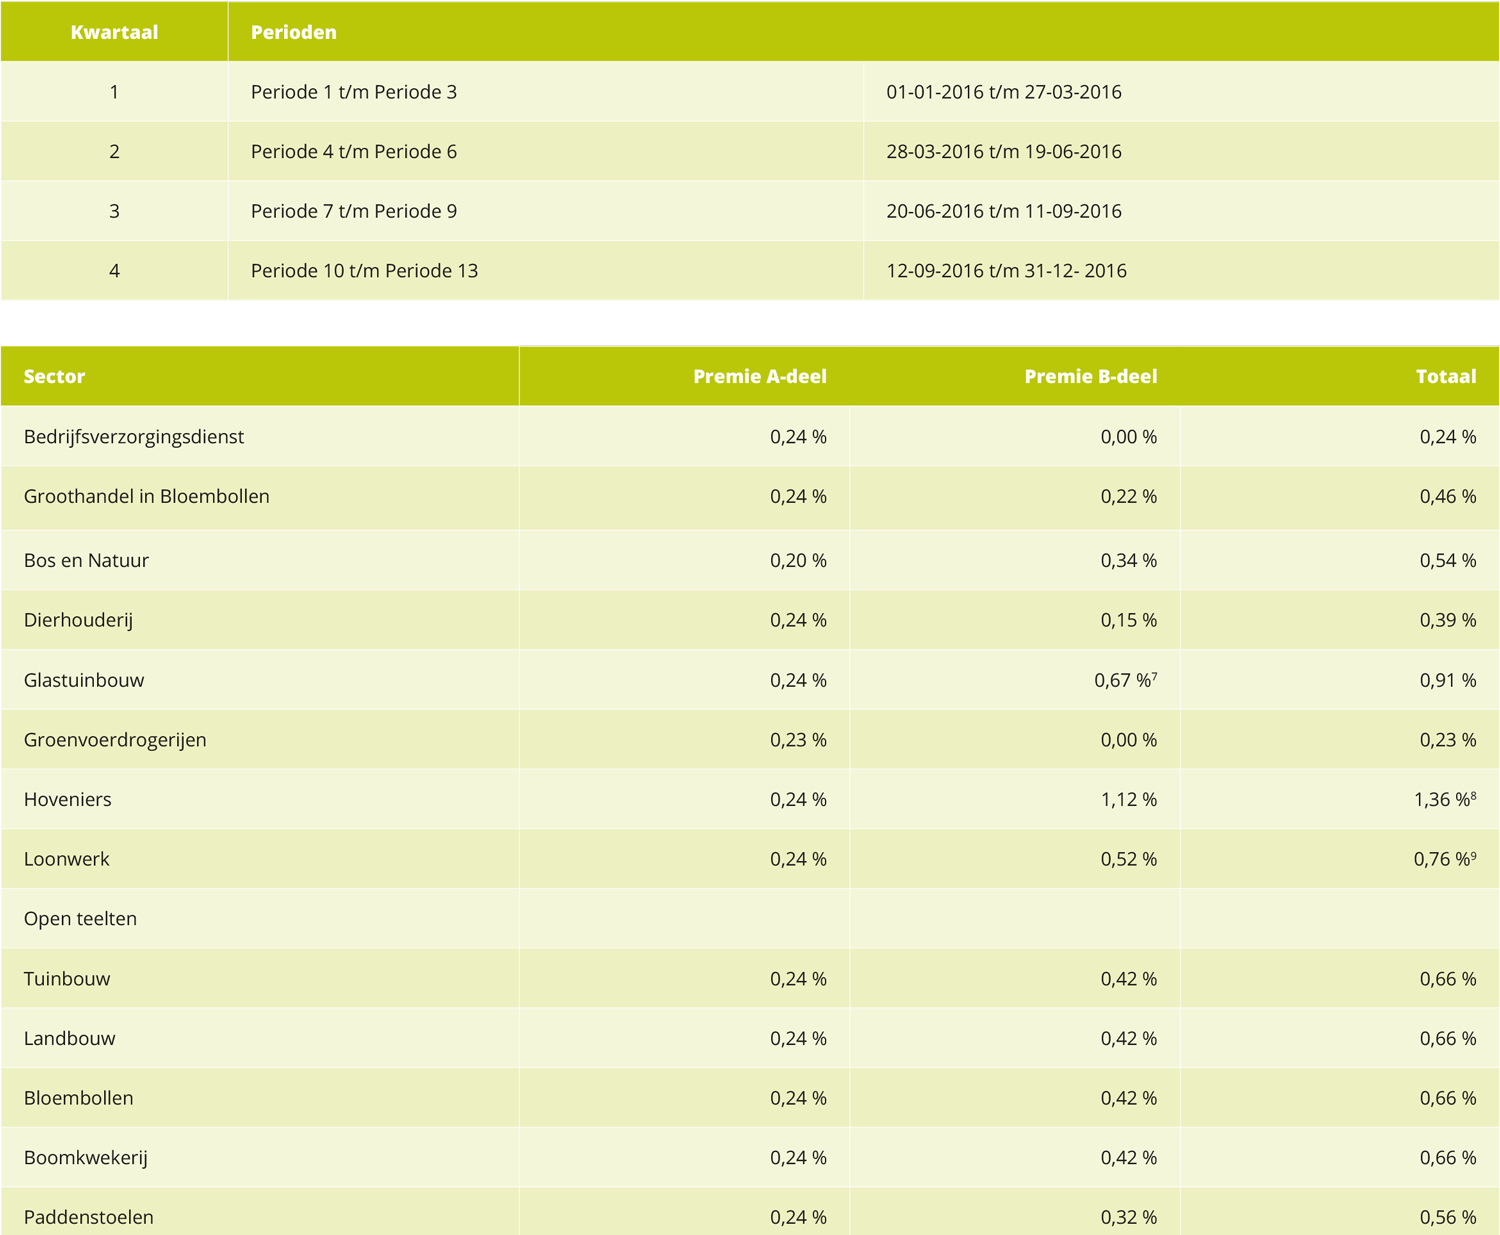Select the Perioden column header
The width and height of the screenshot is (1500, 1235).
coord(293,32)
